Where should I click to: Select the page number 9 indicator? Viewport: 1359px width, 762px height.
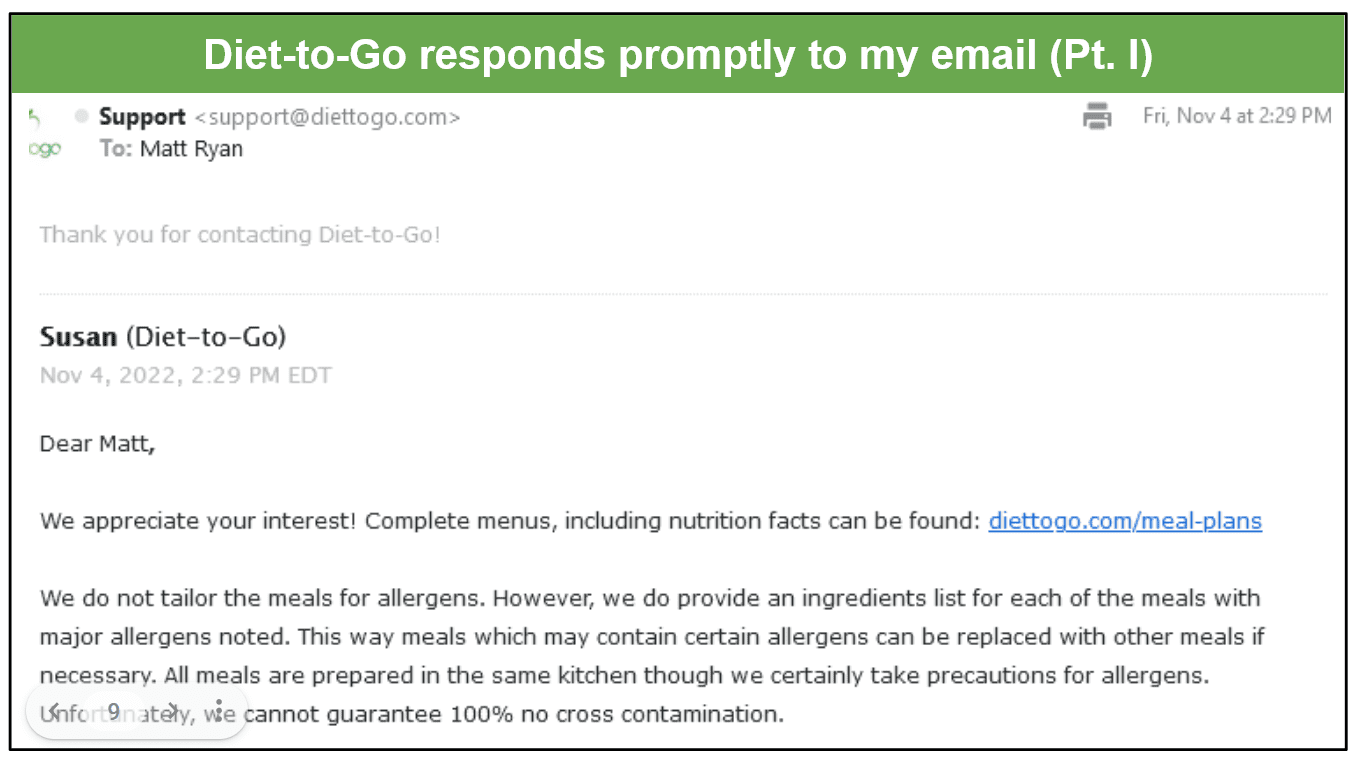(114, 712)
